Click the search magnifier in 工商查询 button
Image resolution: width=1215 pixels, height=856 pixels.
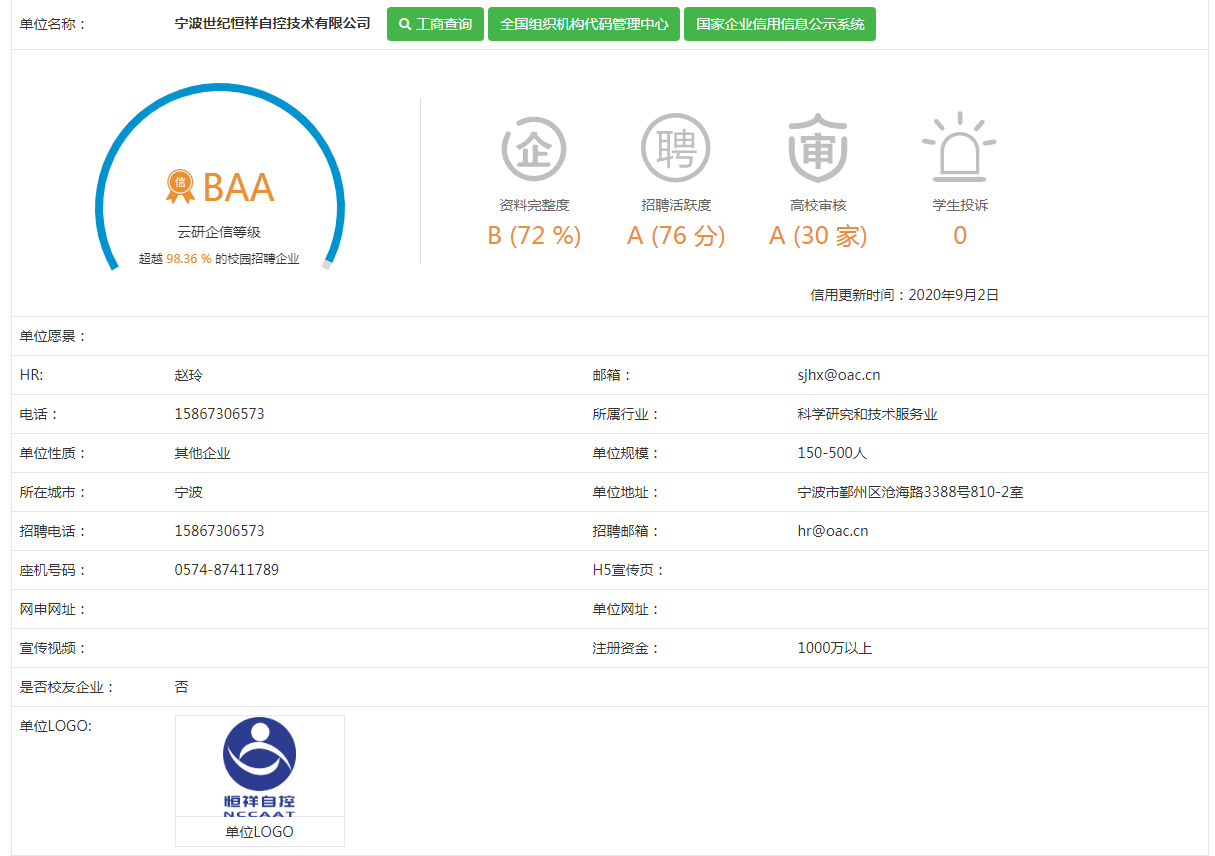pos(404,24)
